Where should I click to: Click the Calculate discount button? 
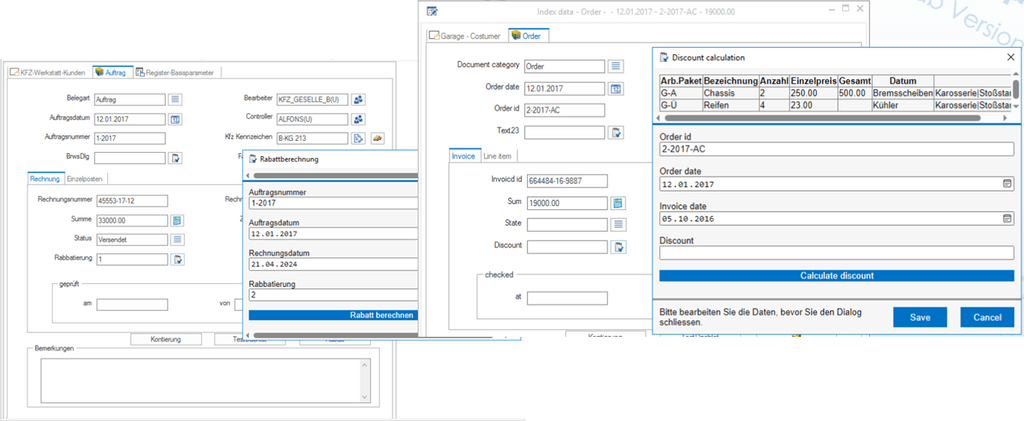pyautogui.click(x=837, y=275)
